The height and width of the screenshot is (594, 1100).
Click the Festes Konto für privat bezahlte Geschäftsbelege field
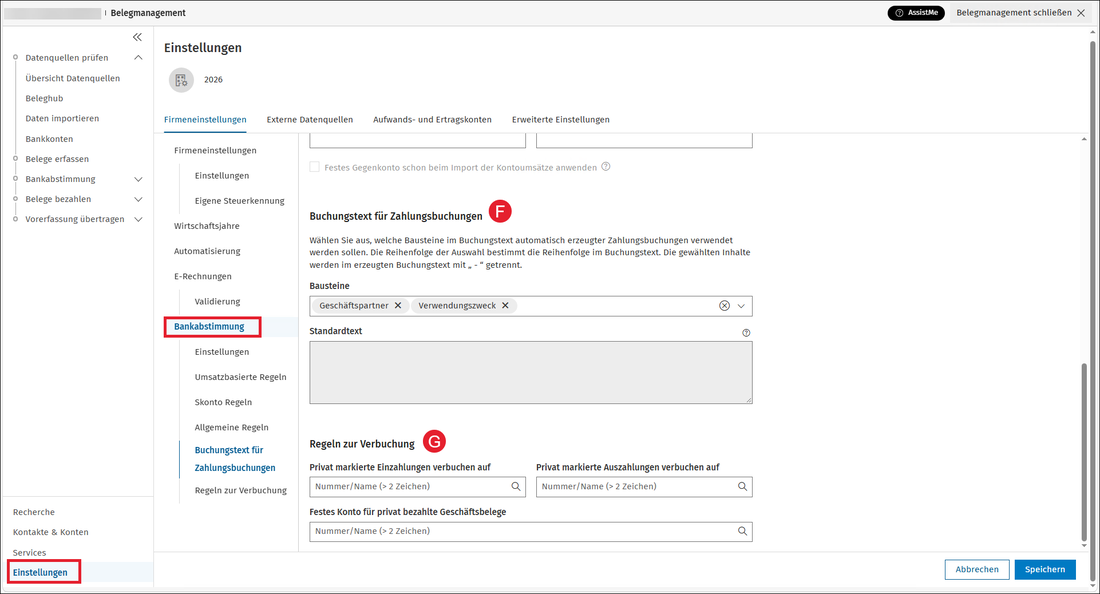(x=530, y=532)
